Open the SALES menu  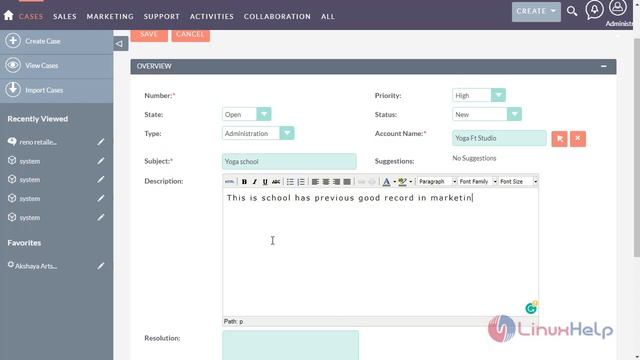pyautogui.click(x=65, y=16)
